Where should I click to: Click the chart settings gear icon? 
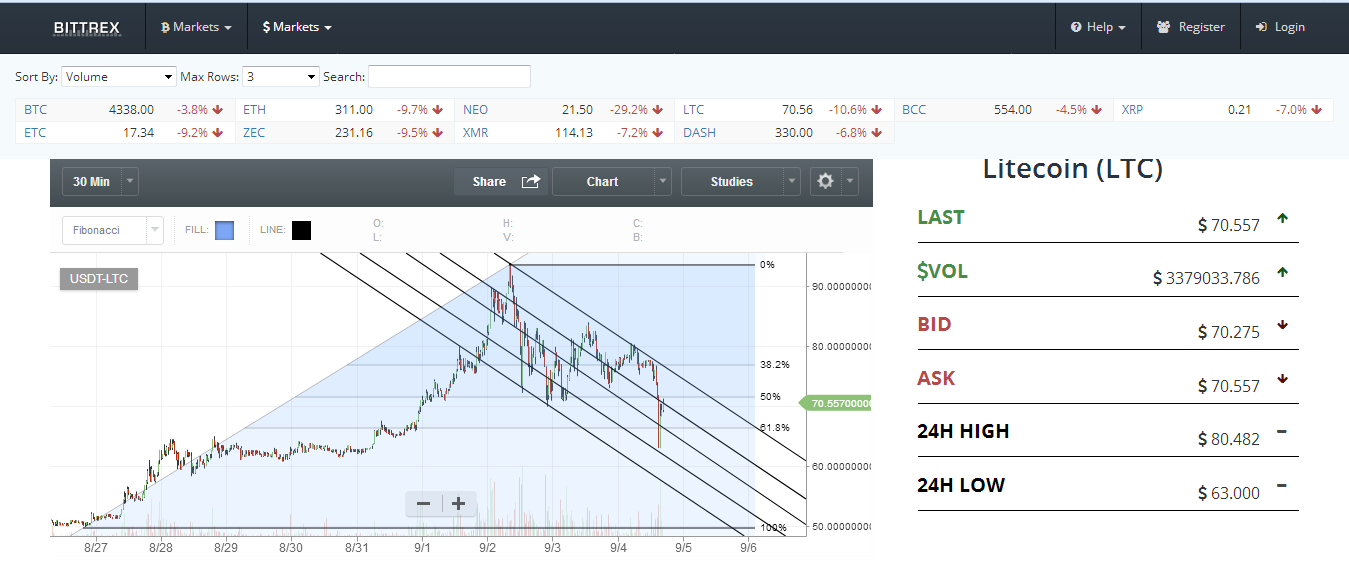tap(825, 181)
